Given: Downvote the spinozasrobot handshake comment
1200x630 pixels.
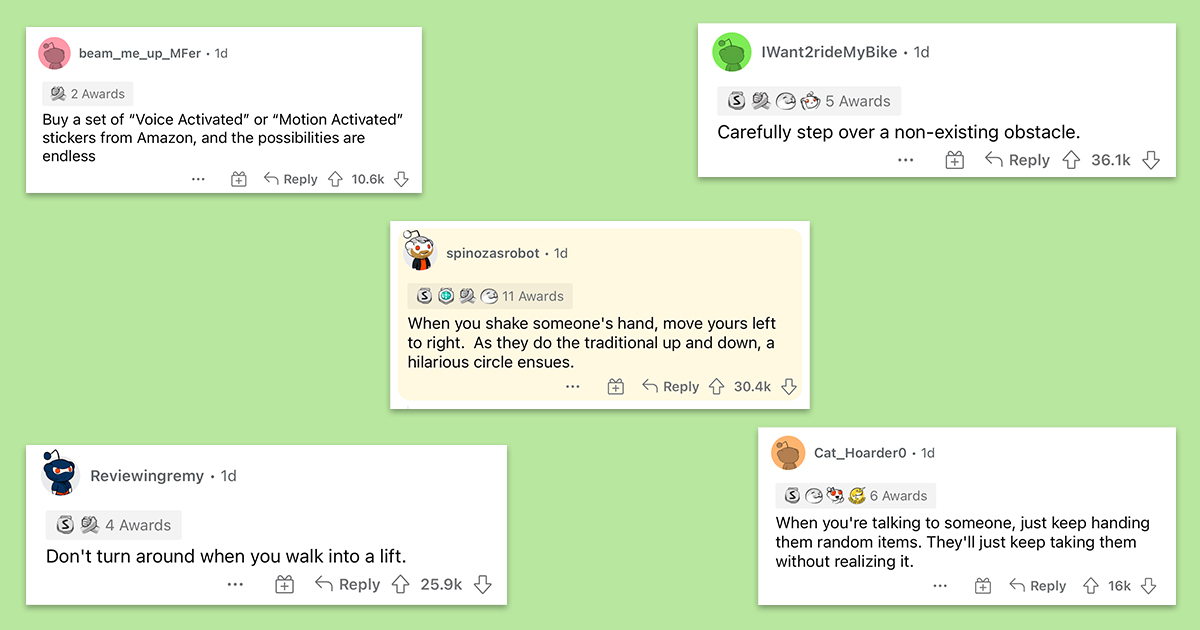Looking at the screenshot, I should pos(789,386).
